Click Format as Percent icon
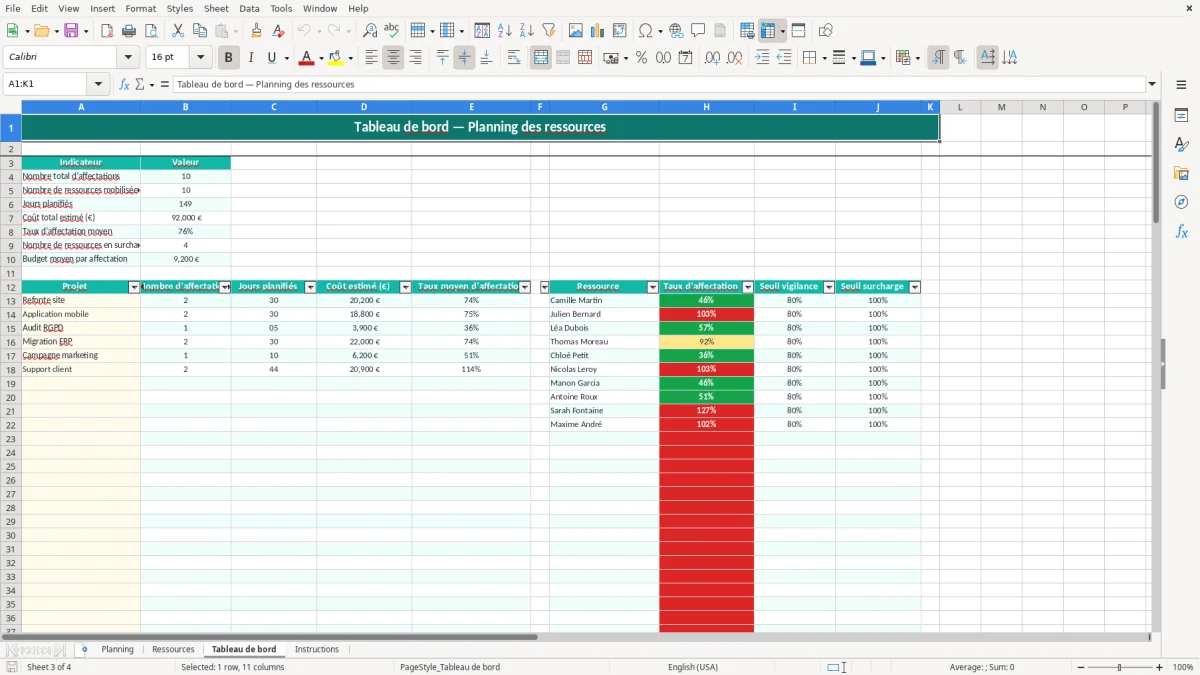1200x675 pixels. pos(641,58)
